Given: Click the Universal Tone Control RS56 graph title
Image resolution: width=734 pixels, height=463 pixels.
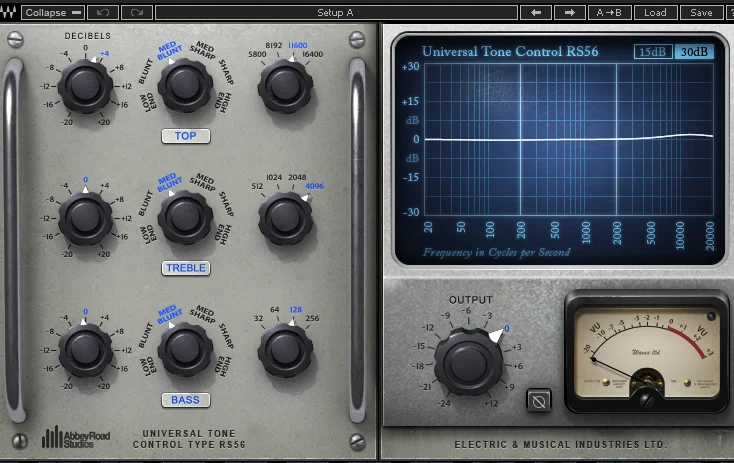Looking at the screenshot, I should tap(510, 51).
